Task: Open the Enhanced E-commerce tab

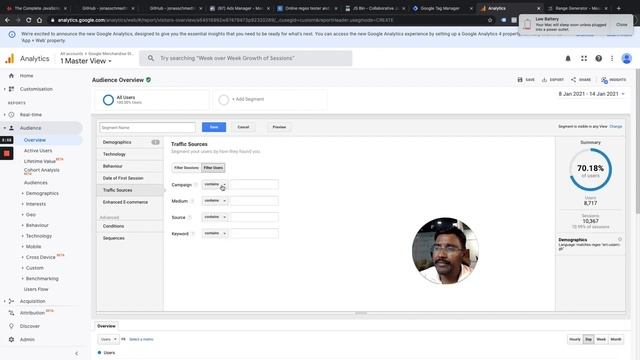Action: tap(130, 202)
